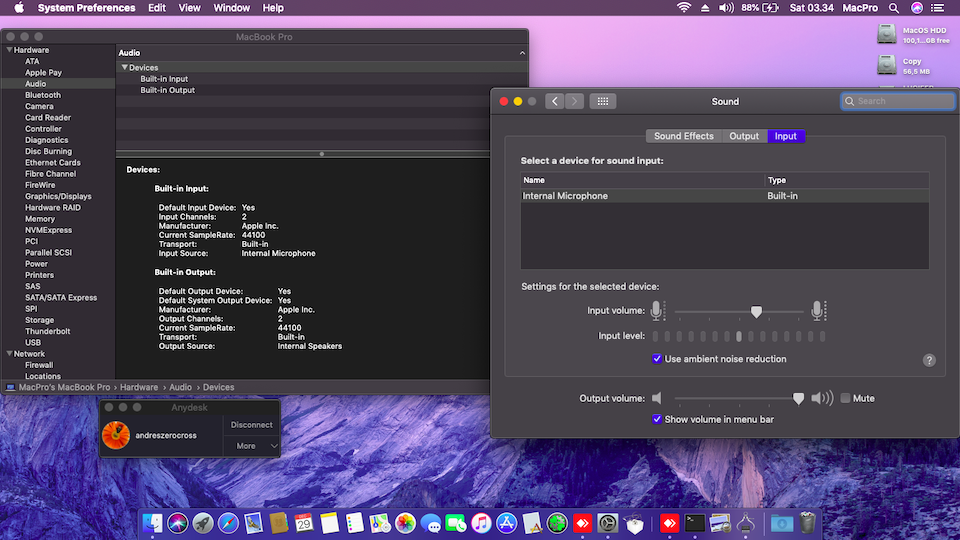Open Apple menu
This screenshot has width=960, height=540.
(x=19, y=8)
